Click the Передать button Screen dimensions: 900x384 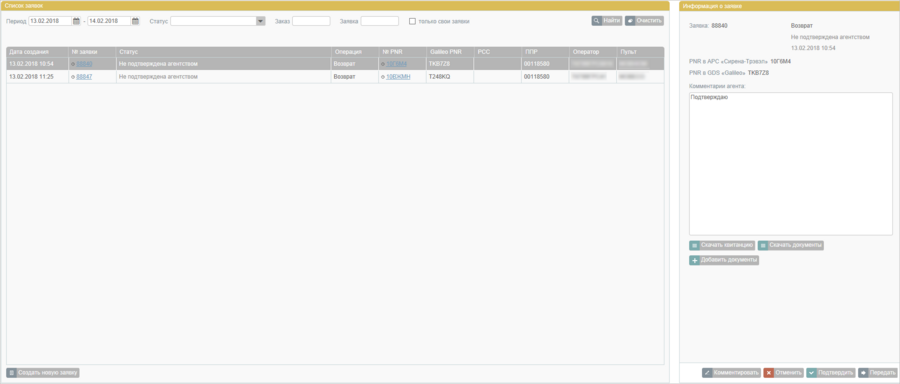tap(878, 373)
